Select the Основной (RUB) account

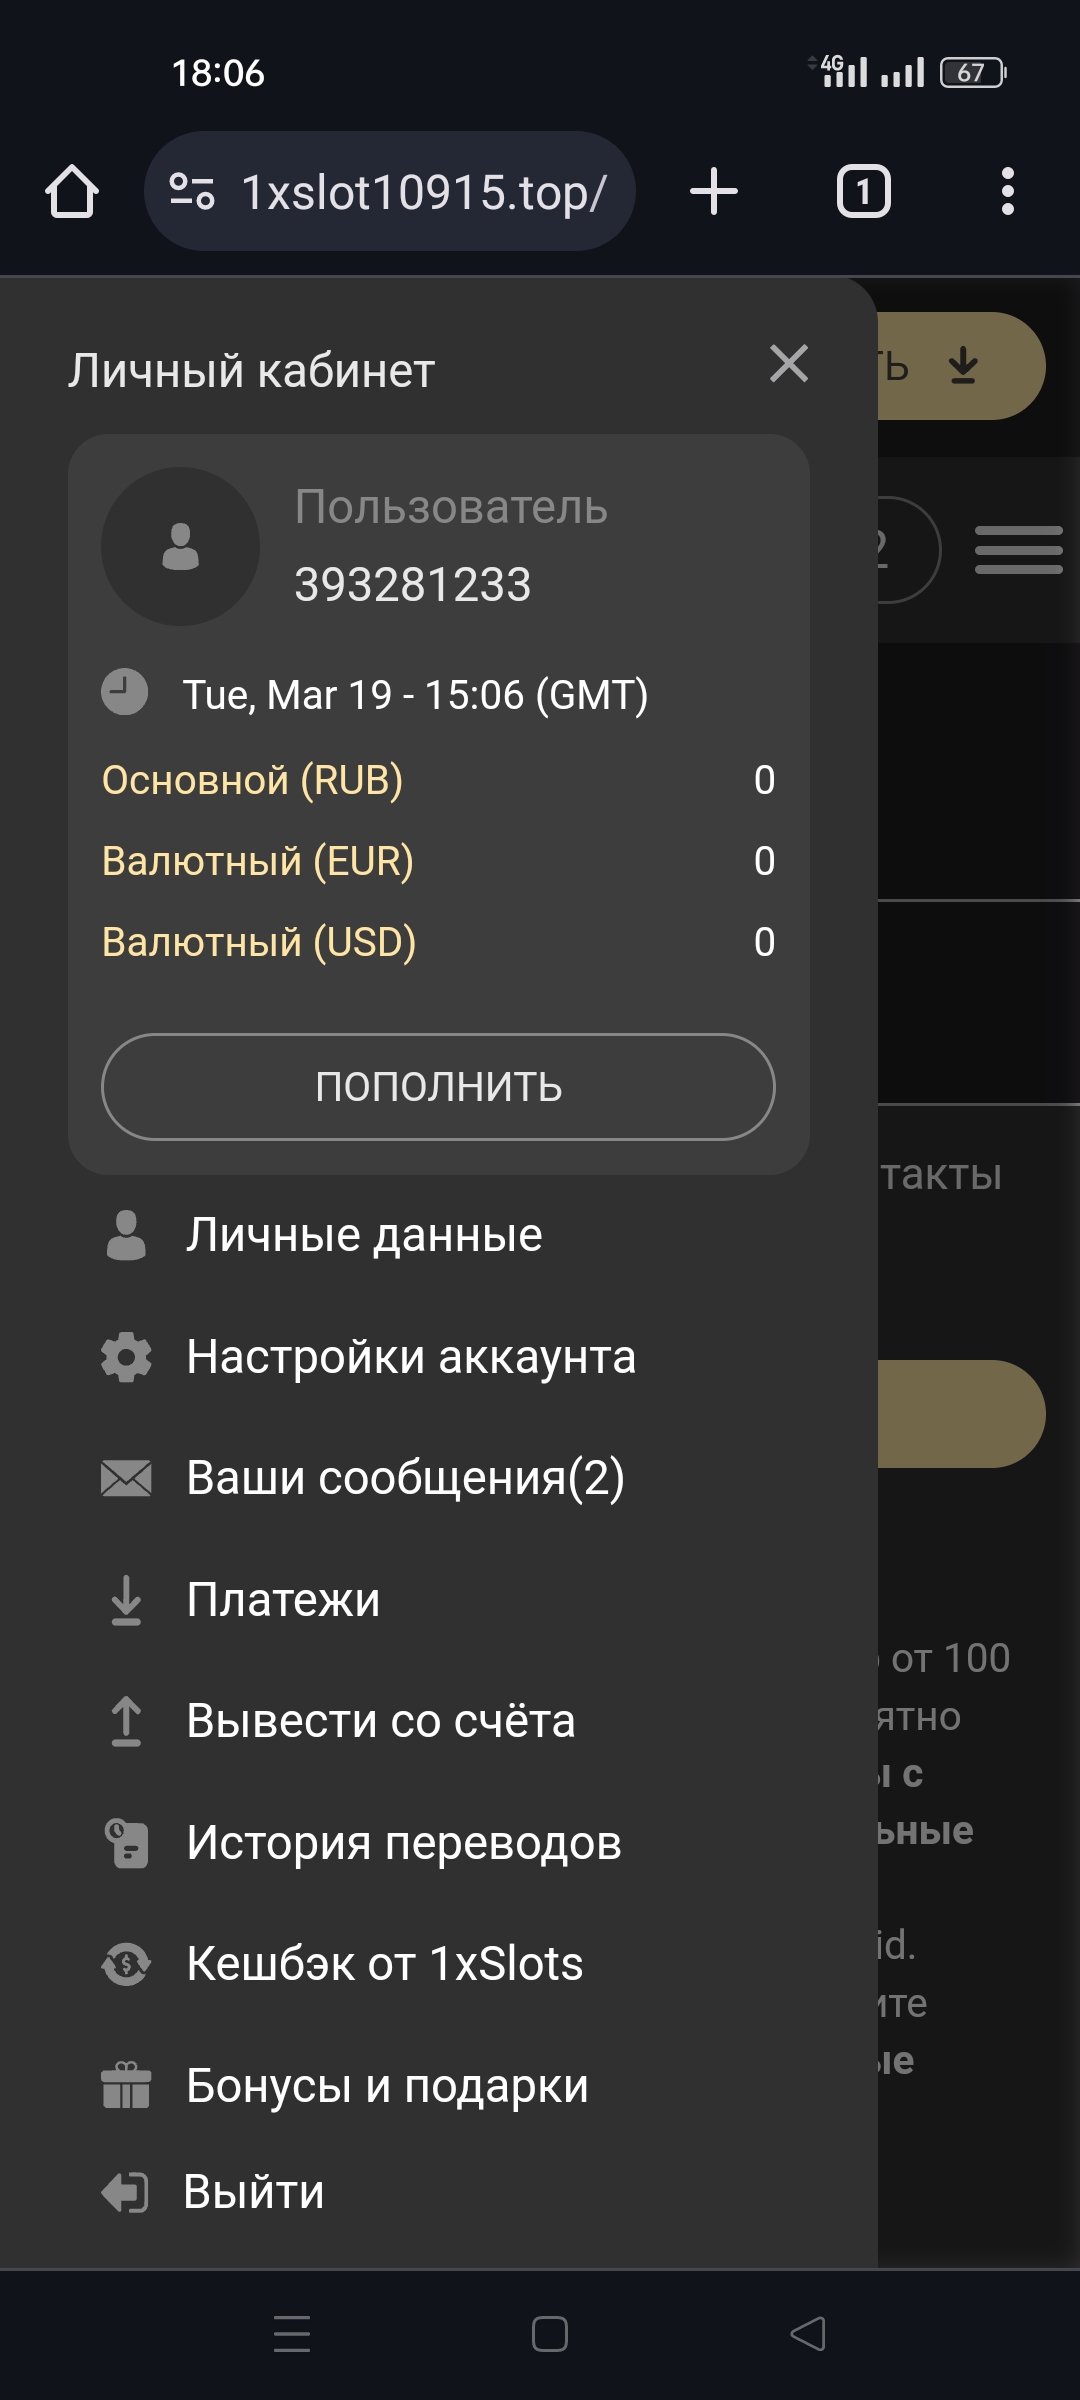(x=253, y=780)
